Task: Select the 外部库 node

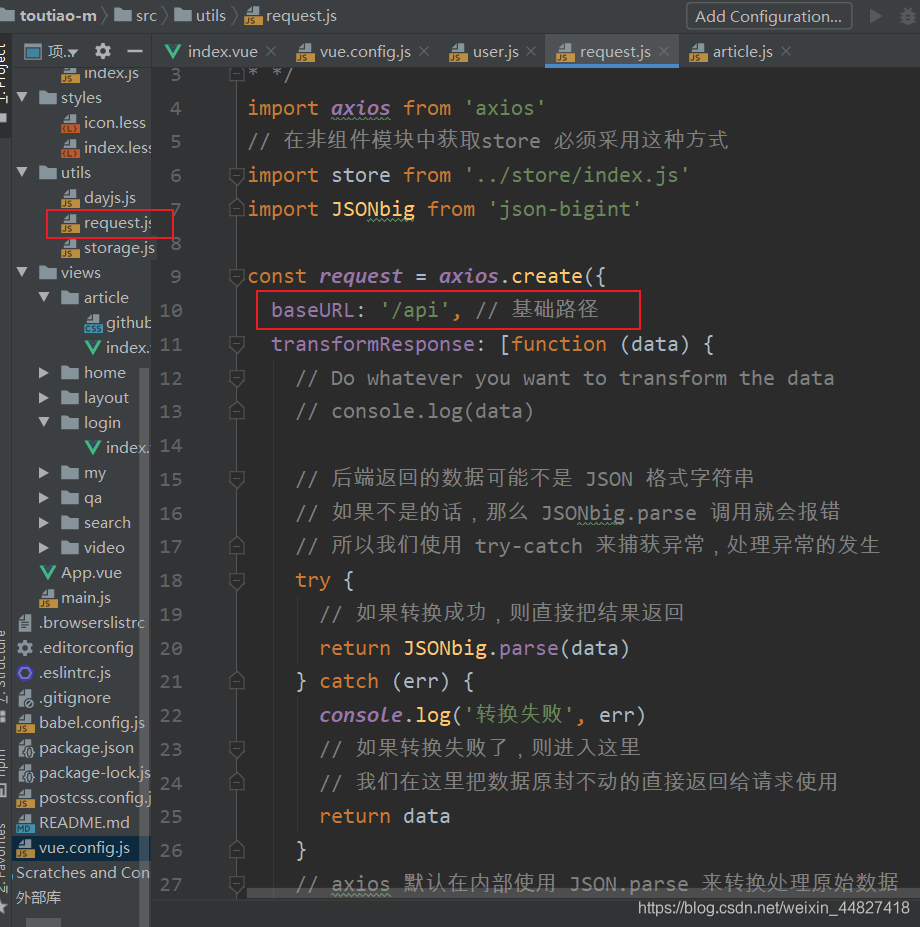Action: click(38, 897)
